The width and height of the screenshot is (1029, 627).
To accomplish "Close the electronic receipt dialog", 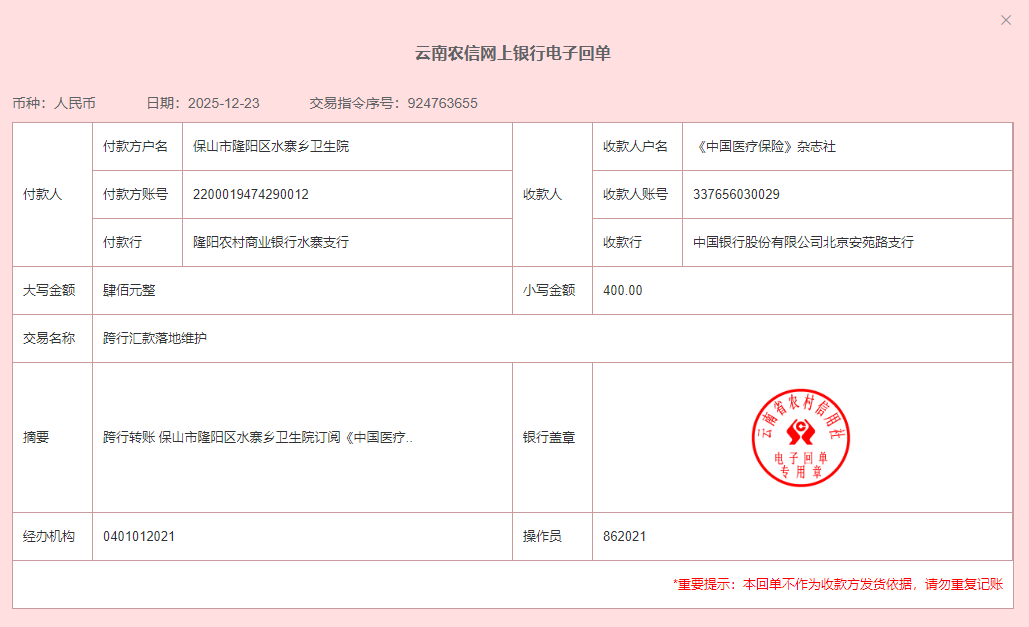I will click(1006, 20).
